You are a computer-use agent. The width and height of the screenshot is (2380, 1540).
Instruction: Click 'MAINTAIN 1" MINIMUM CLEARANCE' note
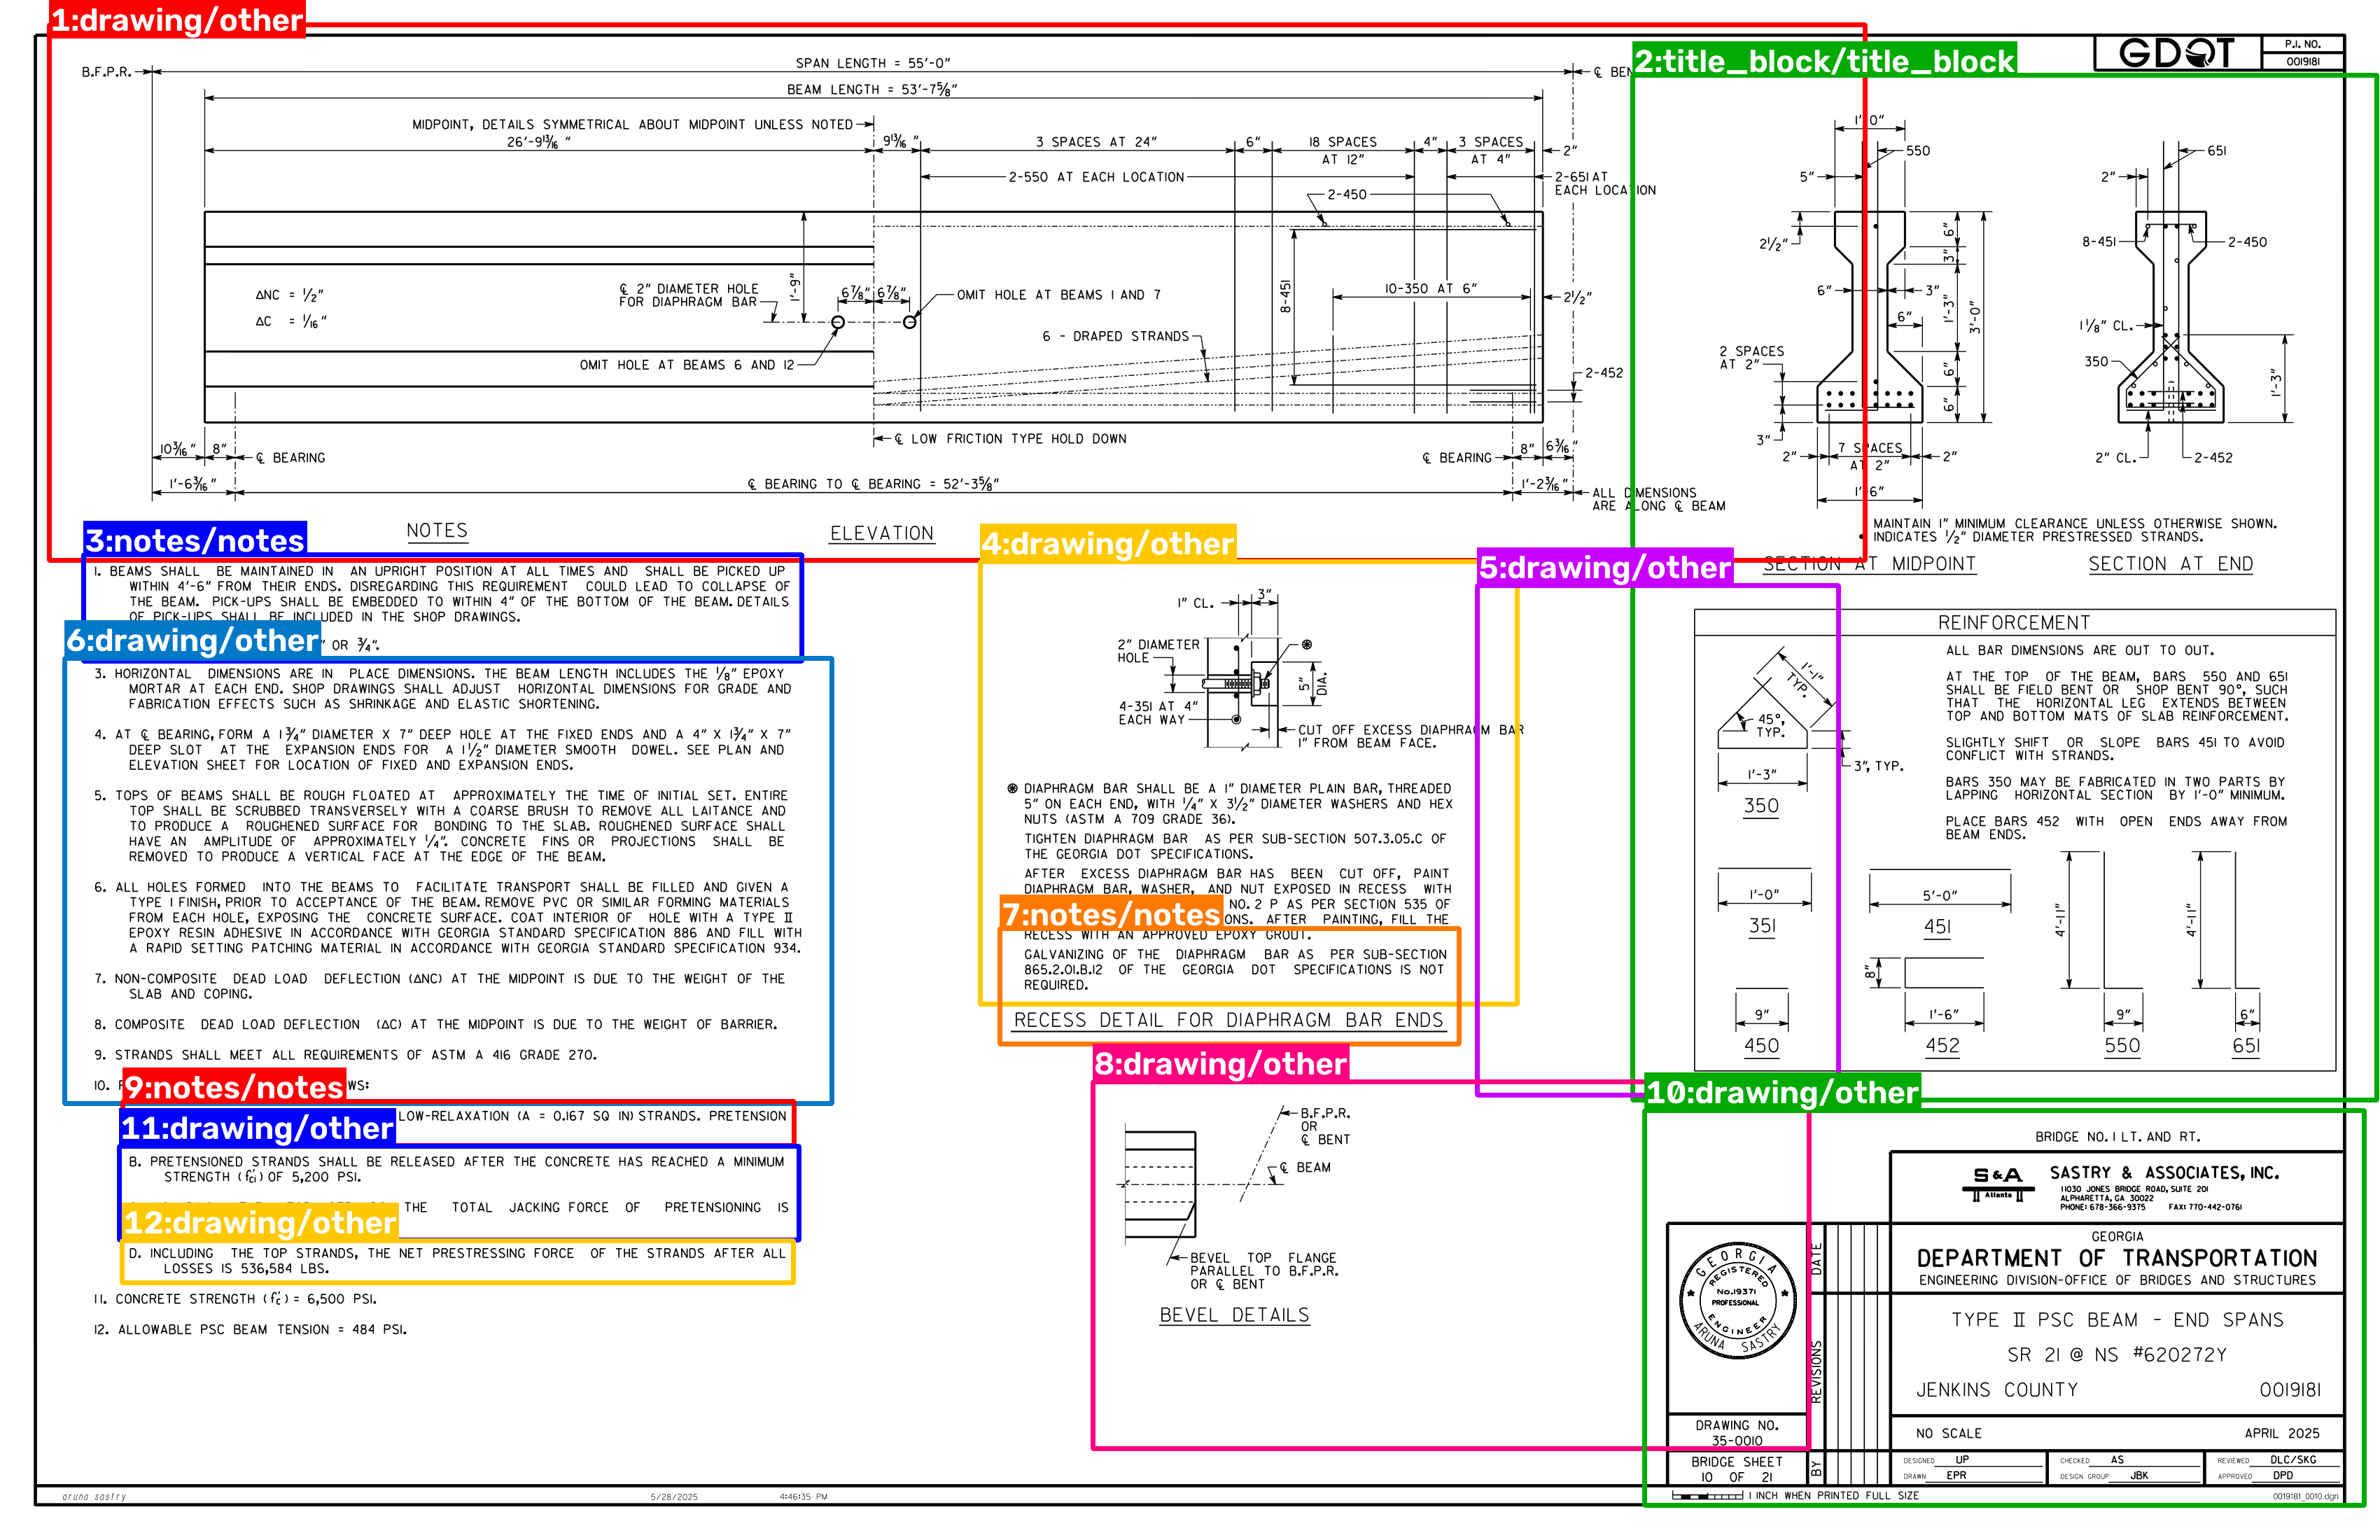[x=2075, y=523]
